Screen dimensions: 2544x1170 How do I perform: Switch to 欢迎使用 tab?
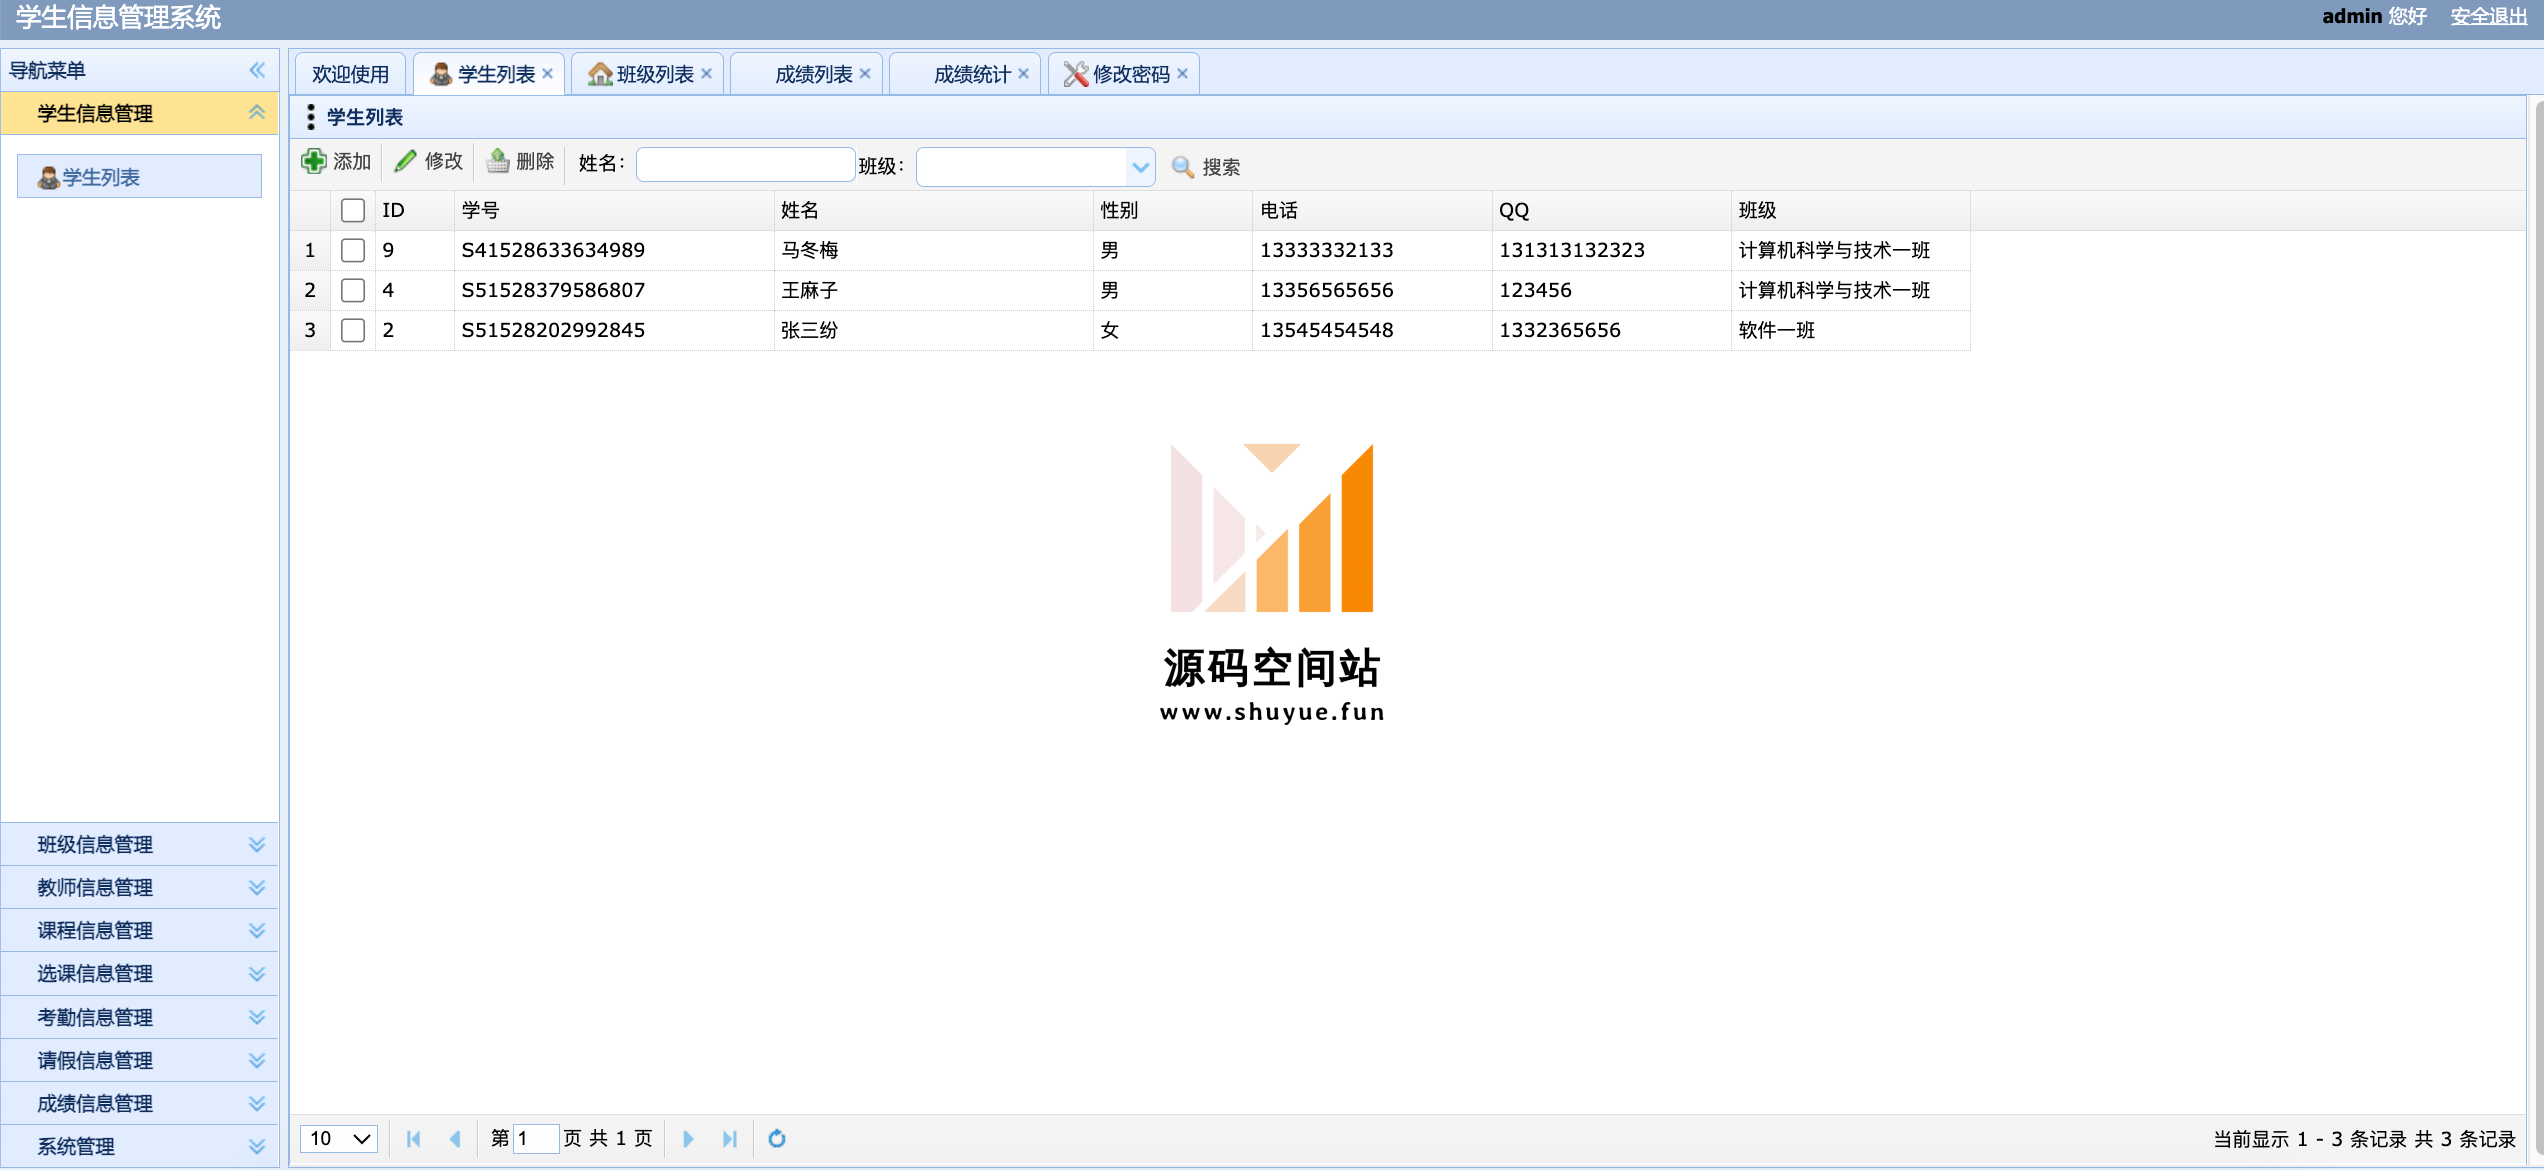tap(350, 74)
